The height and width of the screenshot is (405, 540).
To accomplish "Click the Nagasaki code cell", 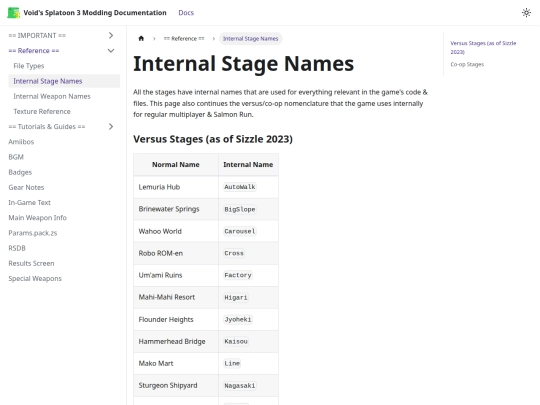I will click(240, 385).
